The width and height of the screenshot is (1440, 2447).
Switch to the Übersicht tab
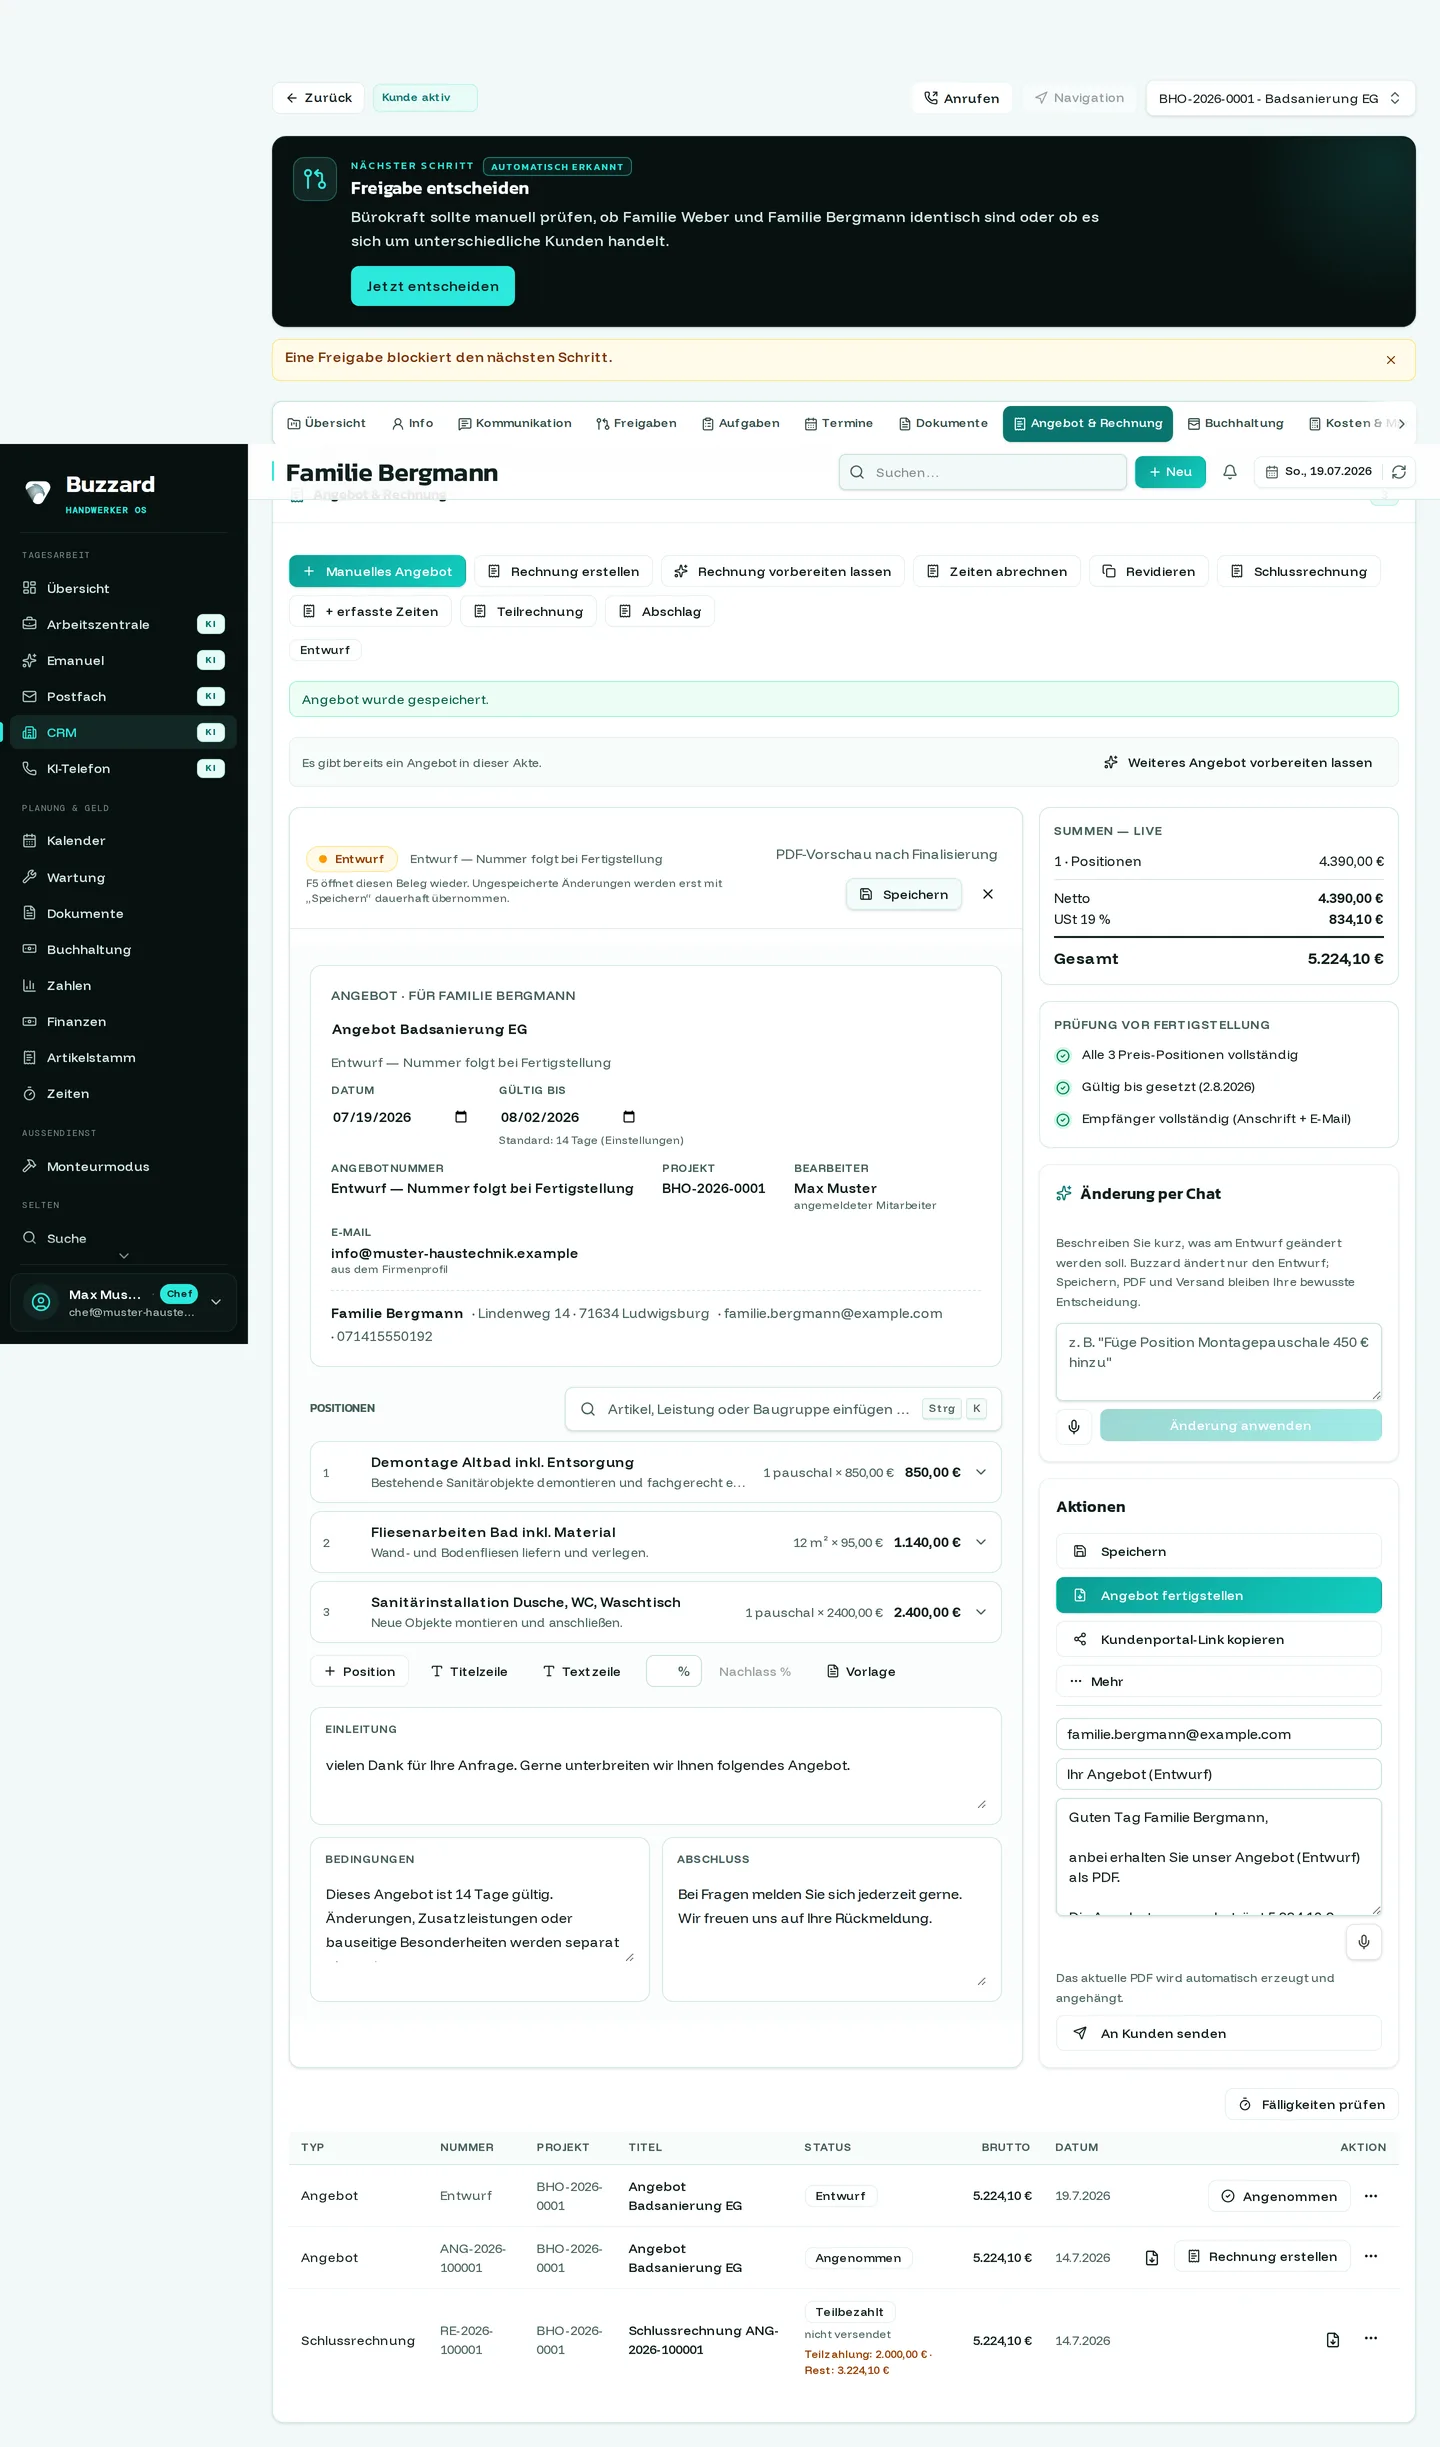click(327, 423)
